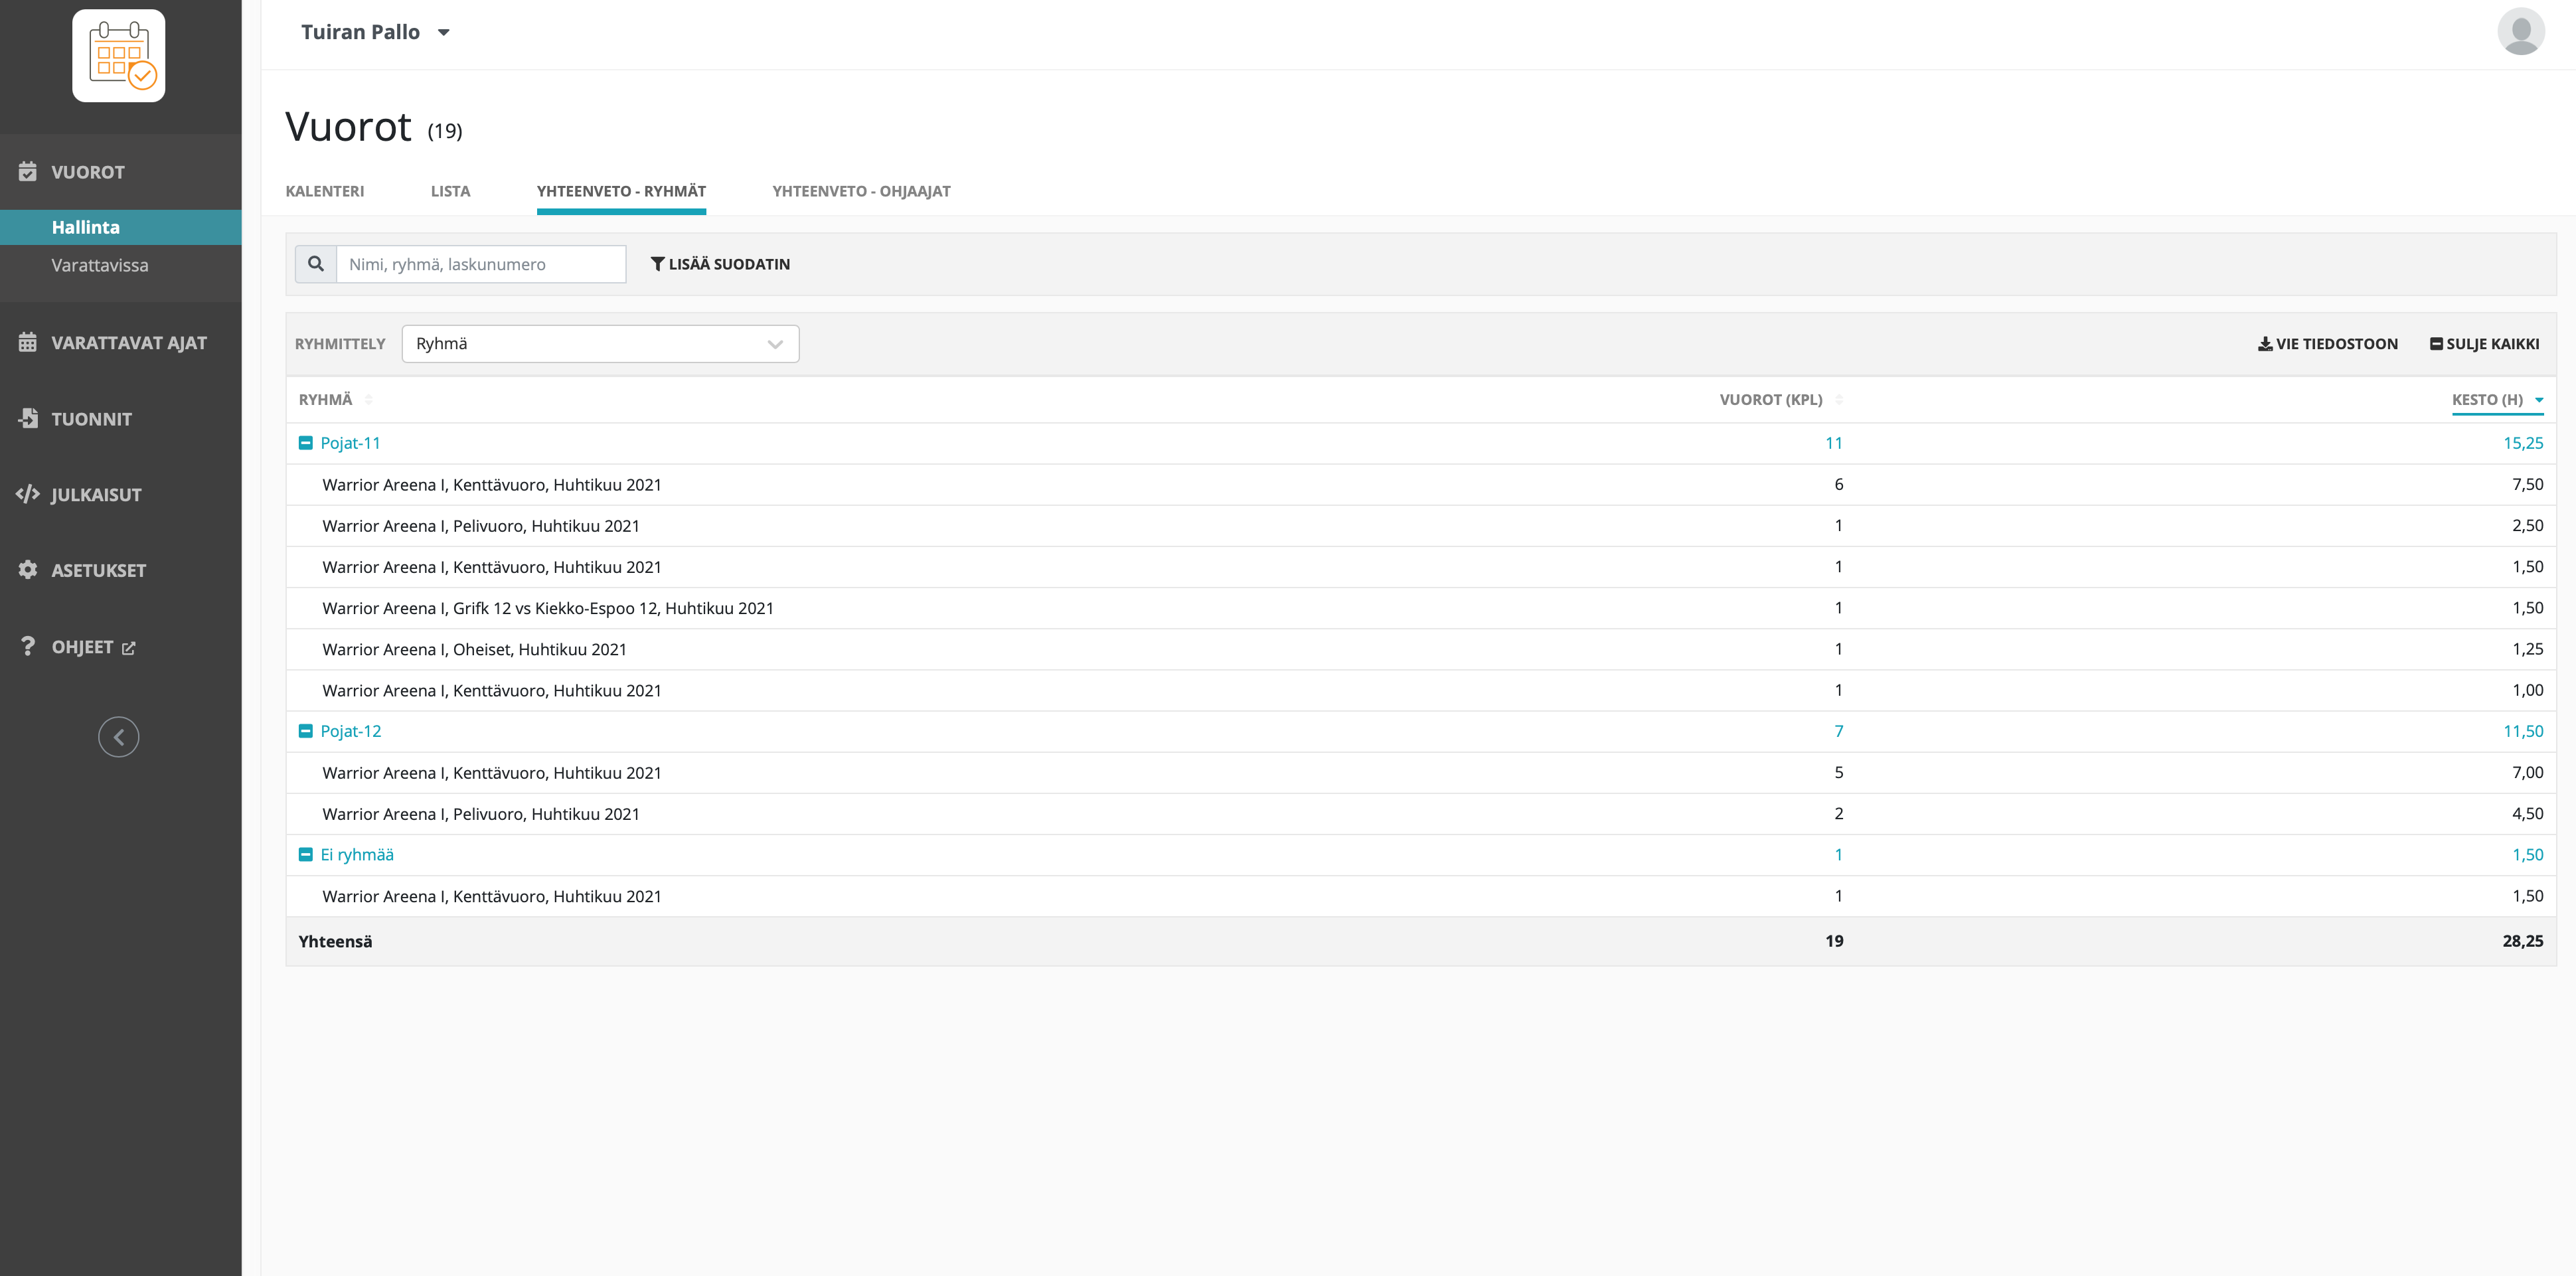Screen dimensions: 2576x1276
Task: Switch to the Lista tab
Action: coord(450,191)
